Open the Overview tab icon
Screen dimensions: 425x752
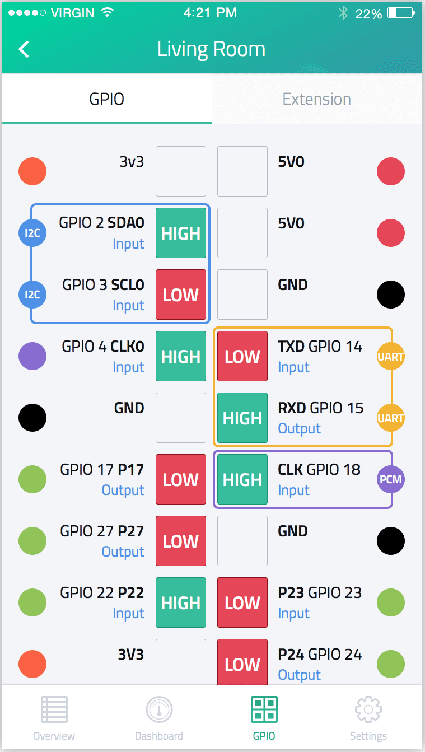coord(54,710)
